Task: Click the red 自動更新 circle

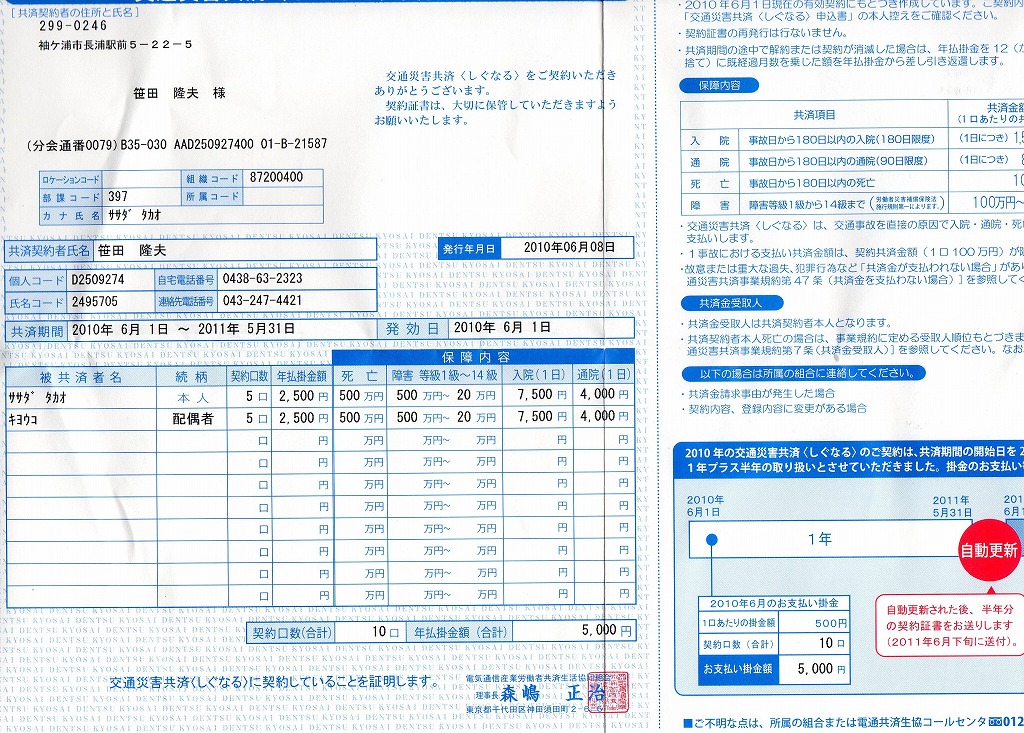Action: 988,550
